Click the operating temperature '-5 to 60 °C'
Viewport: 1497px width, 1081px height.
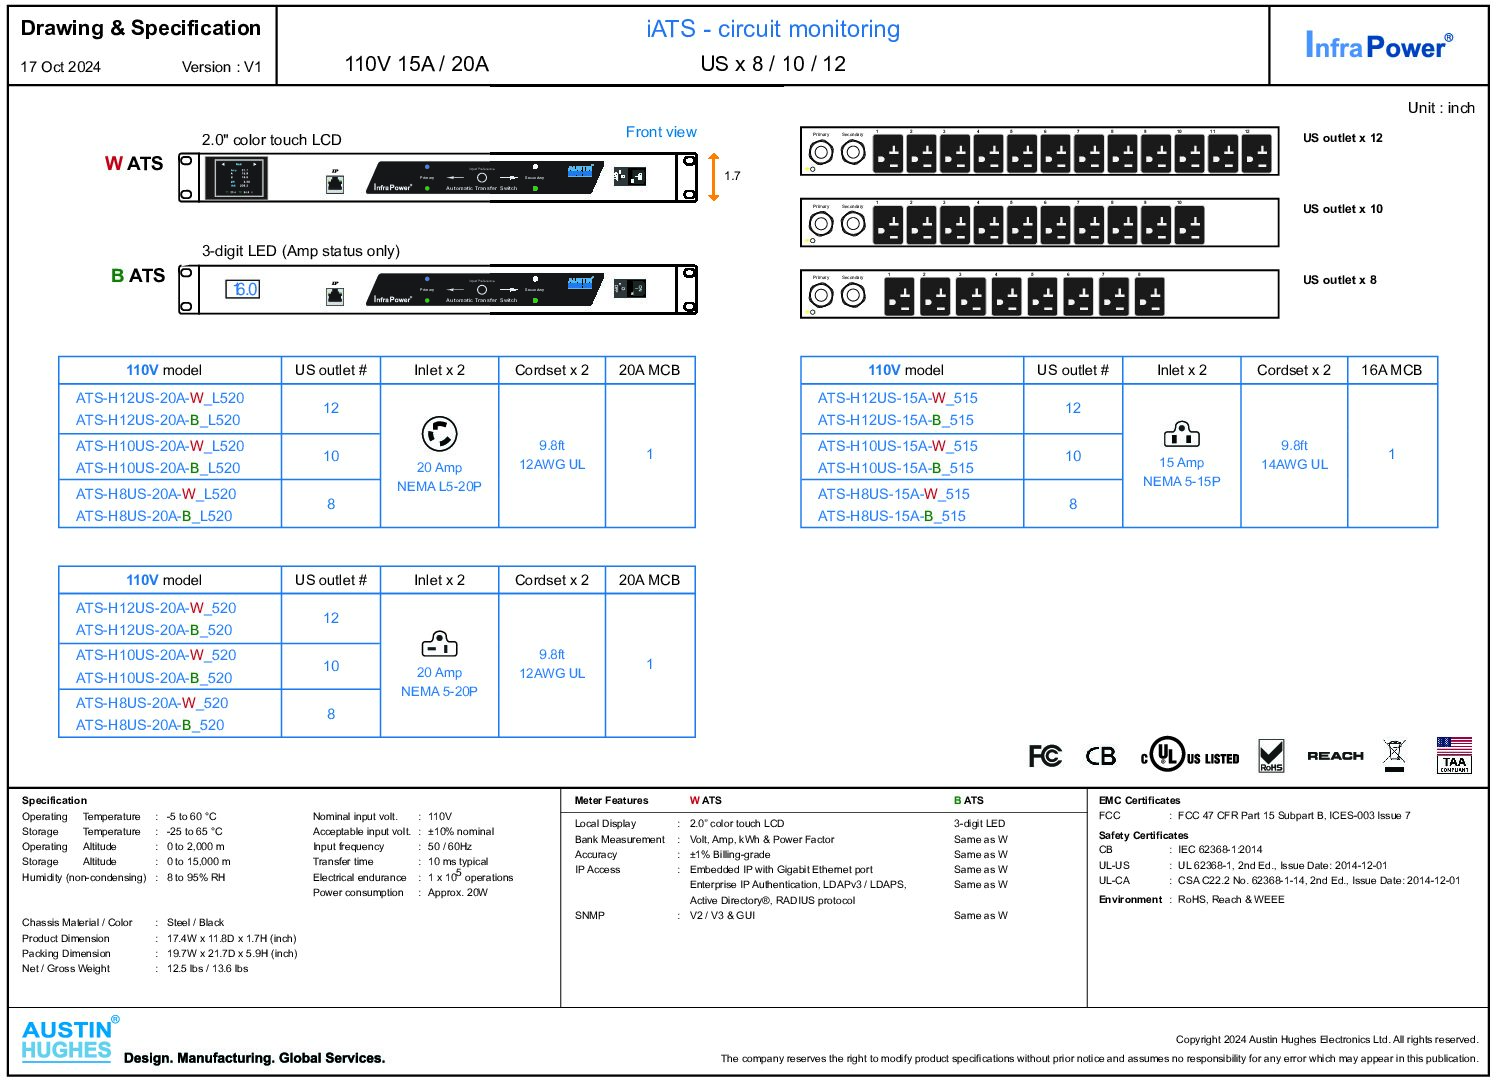point(192,817)
